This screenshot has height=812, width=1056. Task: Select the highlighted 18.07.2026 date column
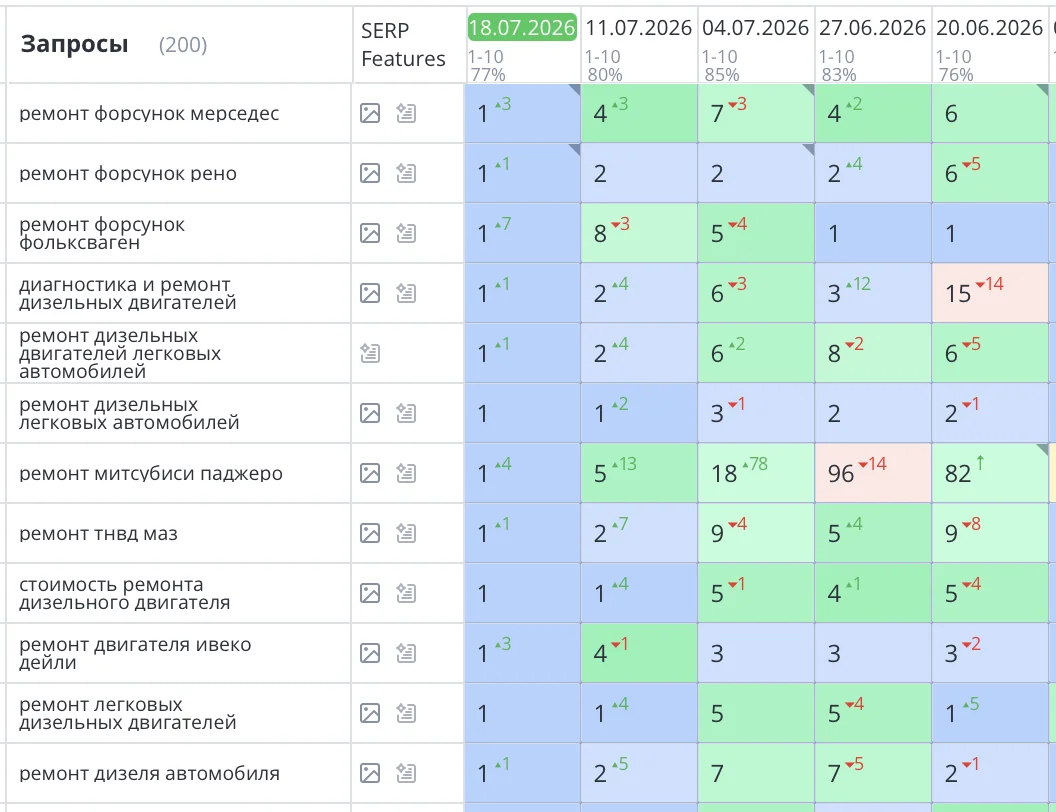[x=522, y=28]
